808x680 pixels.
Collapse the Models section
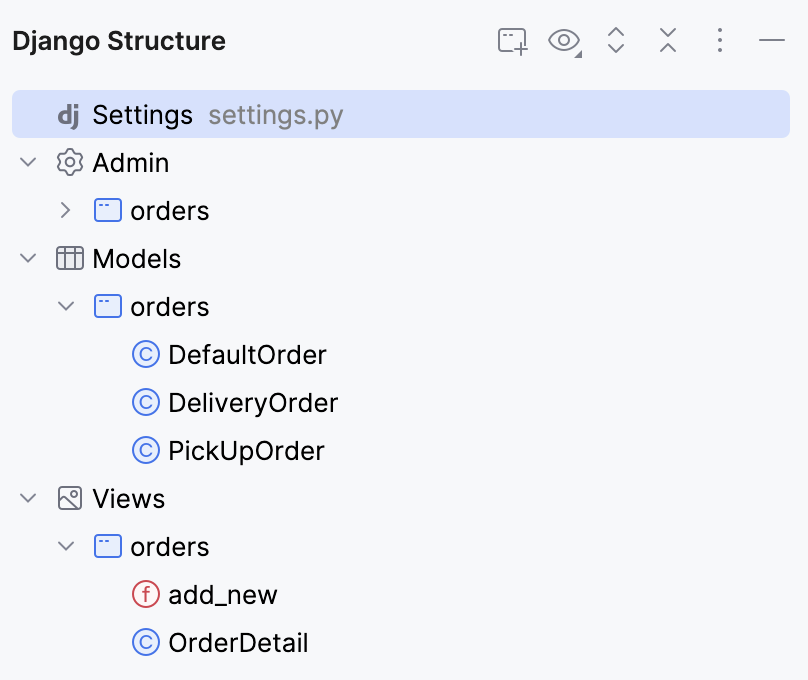[x=28, y=258]
